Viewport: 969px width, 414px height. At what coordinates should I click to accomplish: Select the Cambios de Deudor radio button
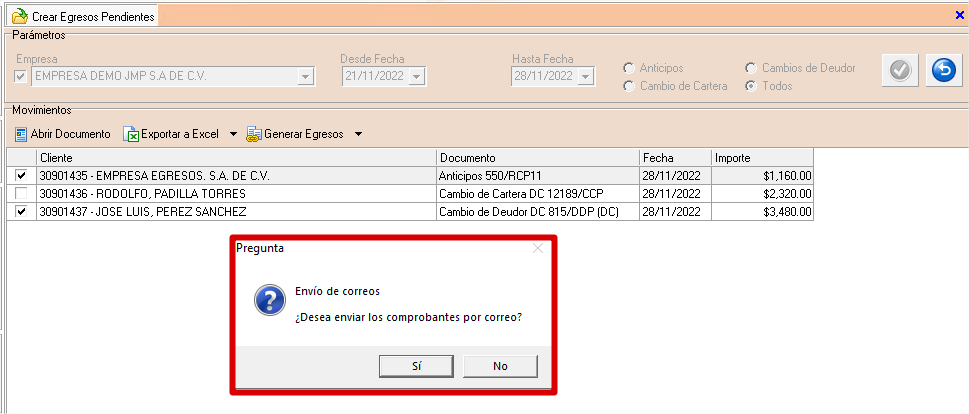pyautogui.click(x=751, y=68)
